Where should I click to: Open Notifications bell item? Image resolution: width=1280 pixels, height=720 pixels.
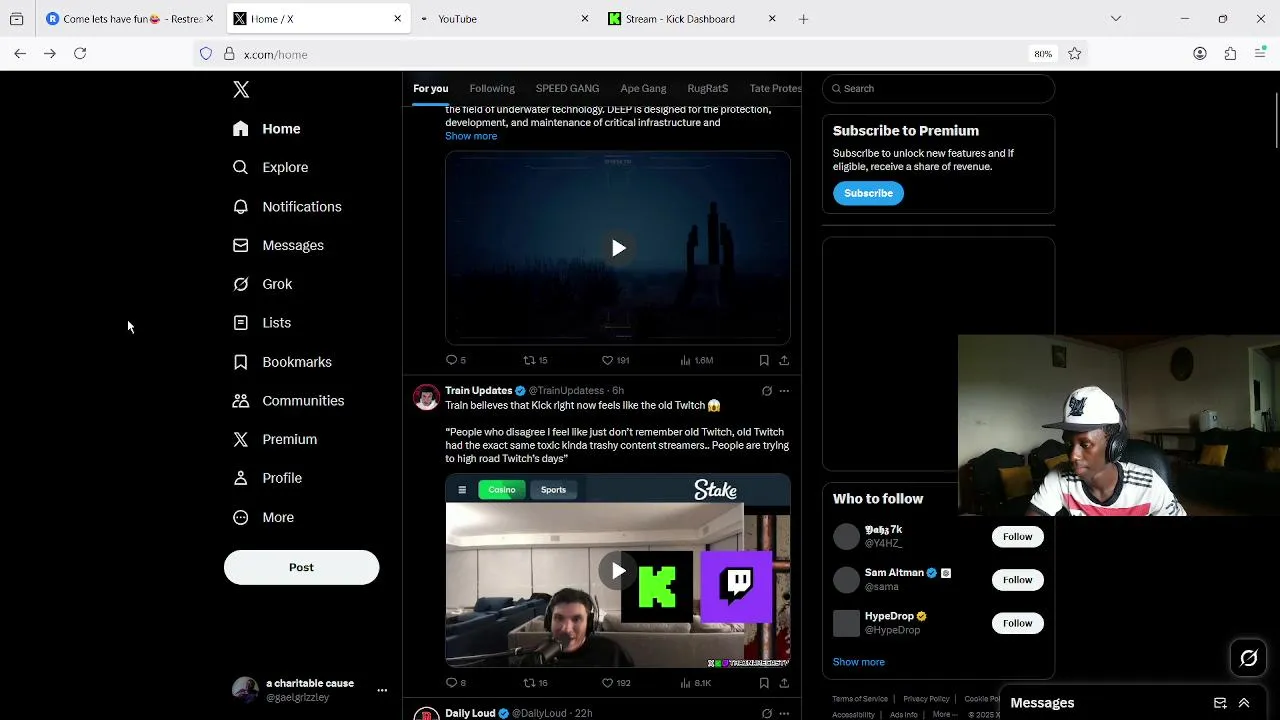tap(287, 207)
